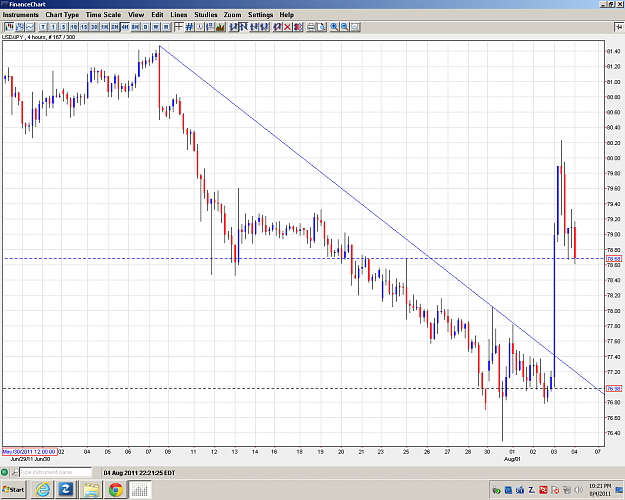Click the zoom in magnifier icon
The image size is (625, 500).
[x=334, y=27]
